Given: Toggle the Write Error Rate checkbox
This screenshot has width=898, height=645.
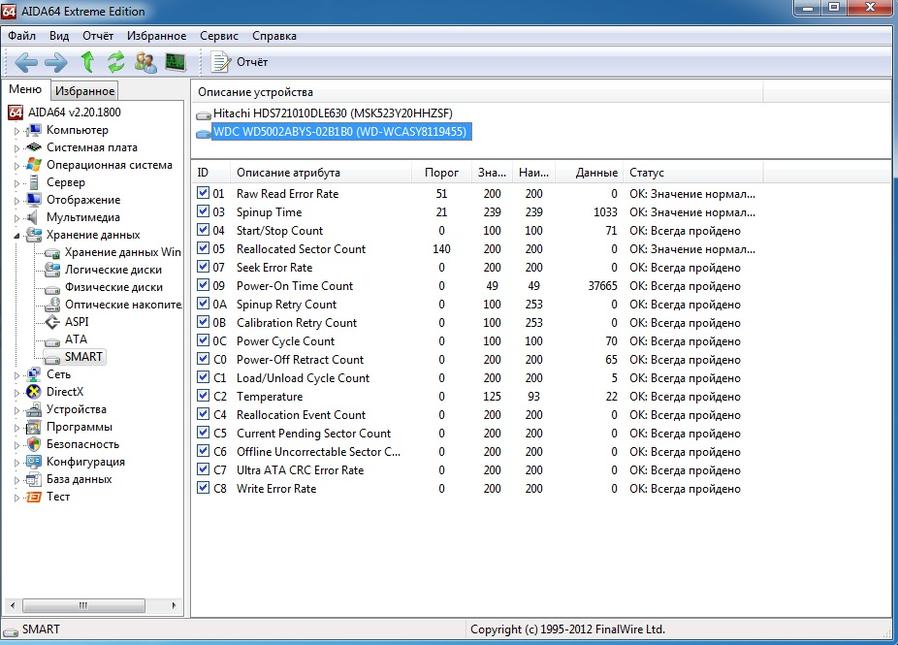Looking at the screenshot, I should [203, 487].
